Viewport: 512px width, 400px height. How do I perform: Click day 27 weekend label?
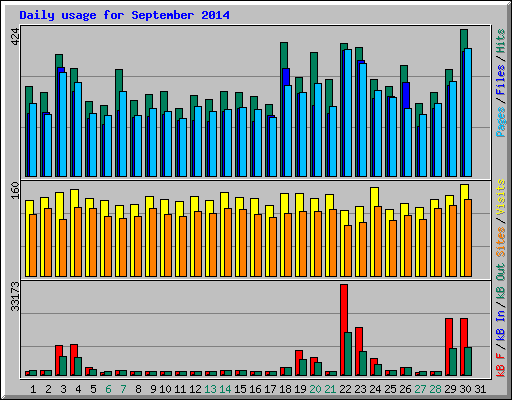tap(420, 389)
